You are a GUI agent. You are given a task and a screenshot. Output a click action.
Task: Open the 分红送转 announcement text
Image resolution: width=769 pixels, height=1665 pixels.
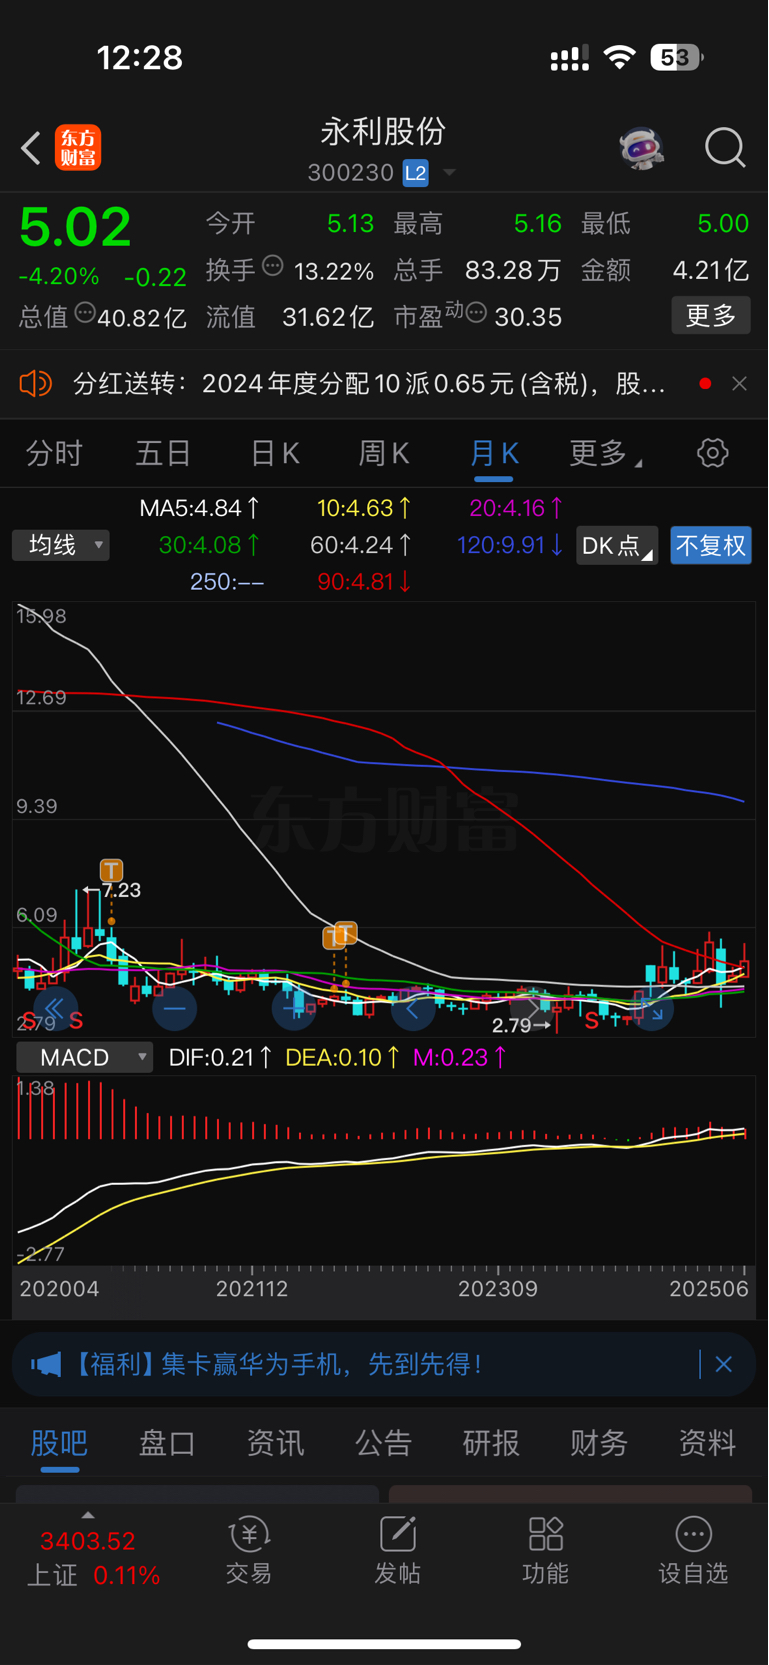tap(369, 384)
